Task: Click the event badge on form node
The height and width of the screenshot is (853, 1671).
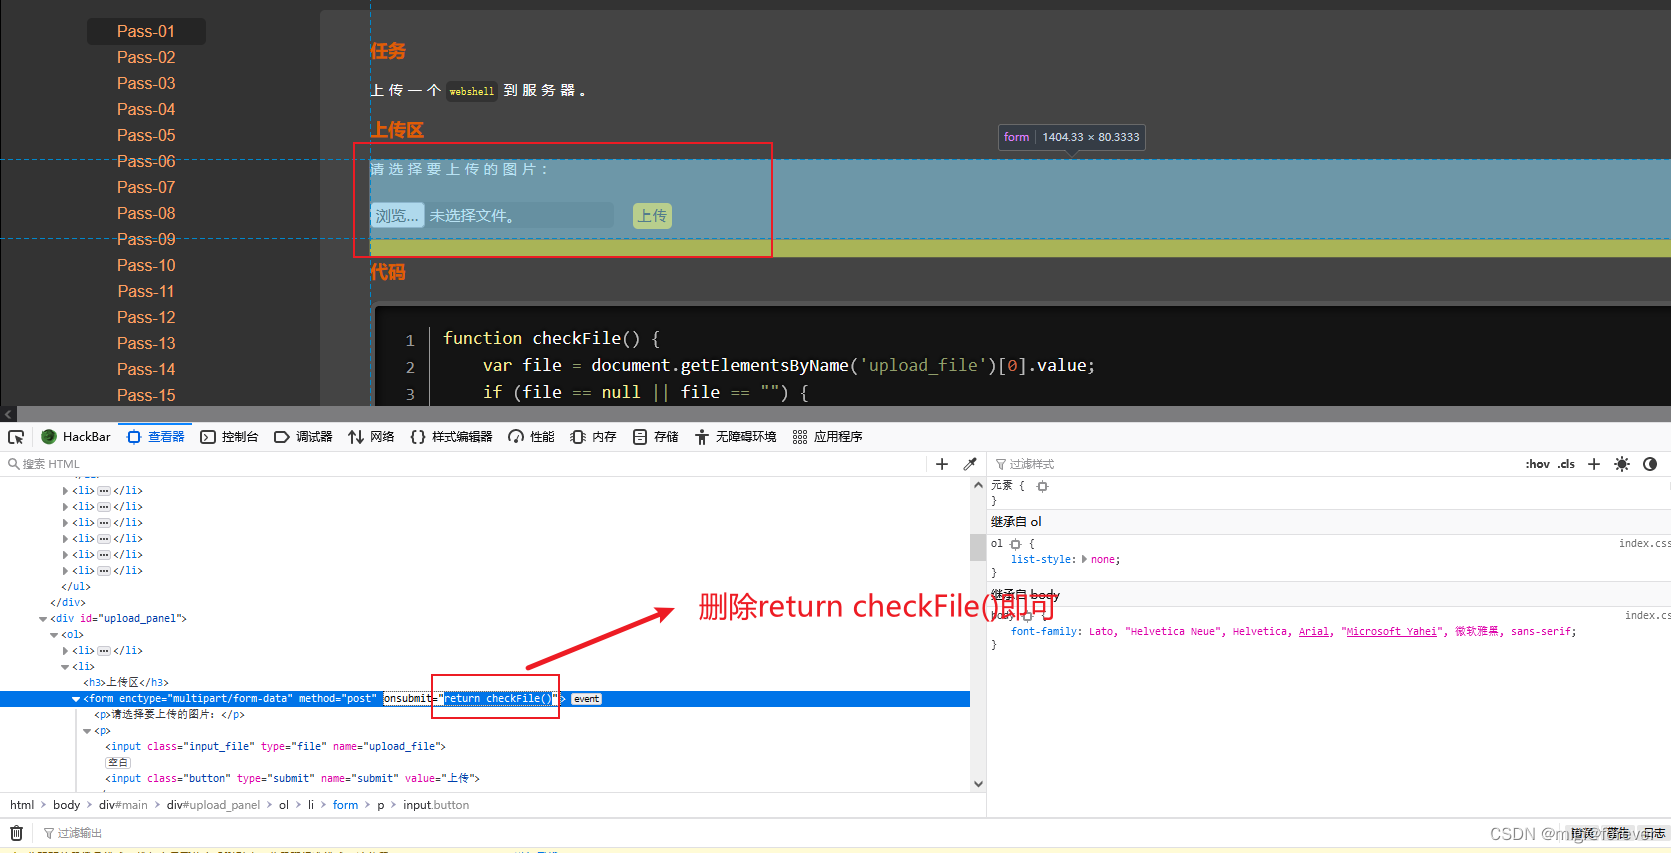Action: click(587, 699)
